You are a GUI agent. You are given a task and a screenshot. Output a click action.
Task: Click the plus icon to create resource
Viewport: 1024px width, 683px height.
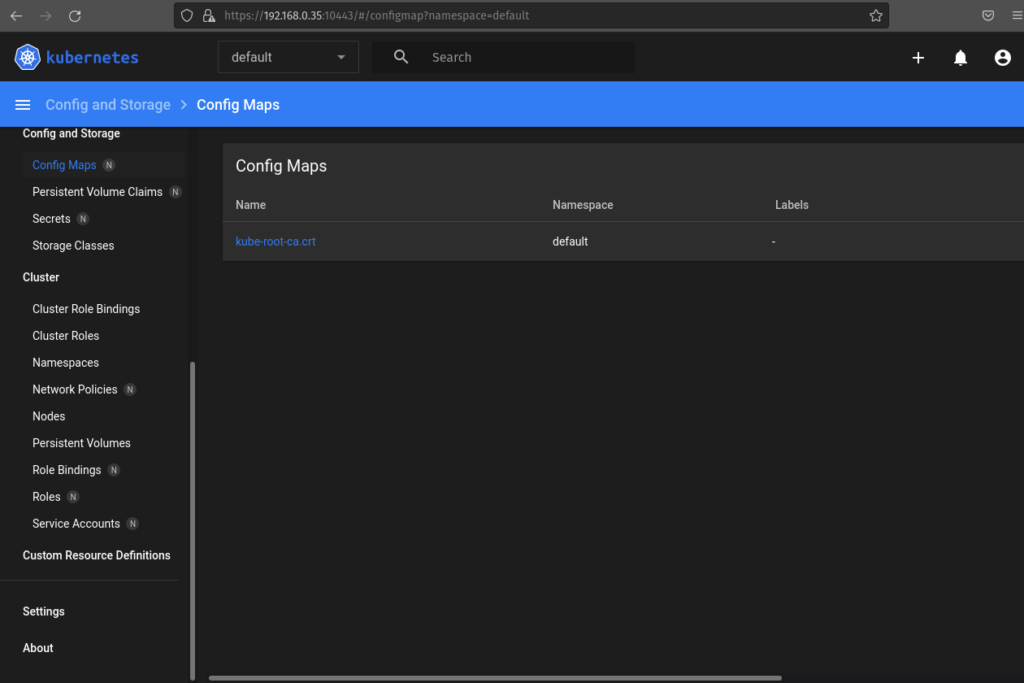918,58
